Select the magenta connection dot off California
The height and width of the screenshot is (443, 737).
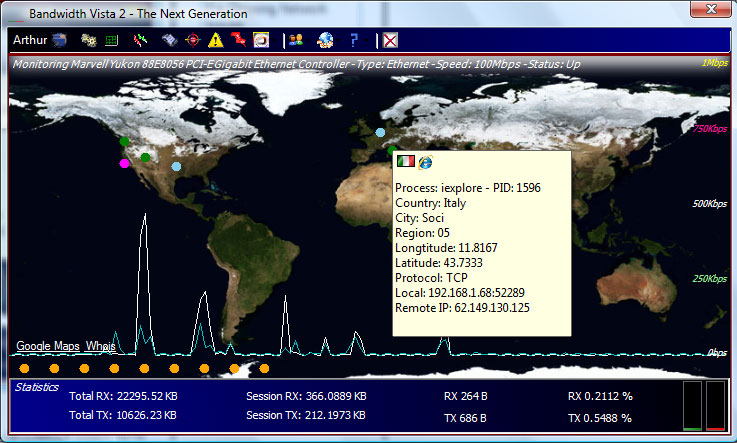(125, 163)
